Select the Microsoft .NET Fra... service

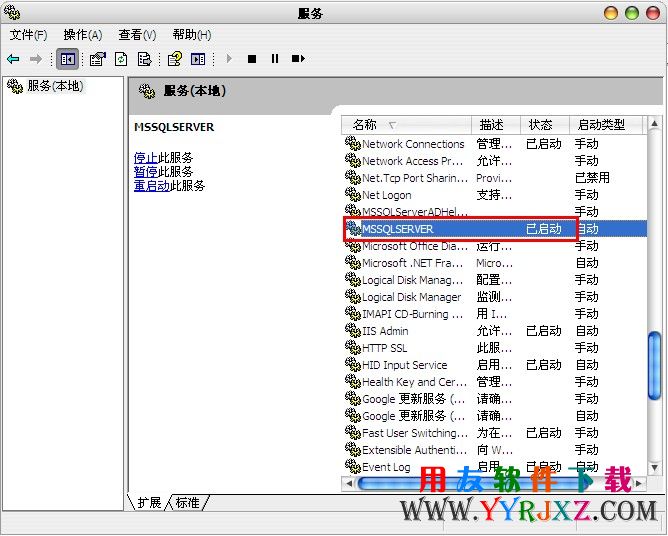pyautogui.click(x=495, y=263)
